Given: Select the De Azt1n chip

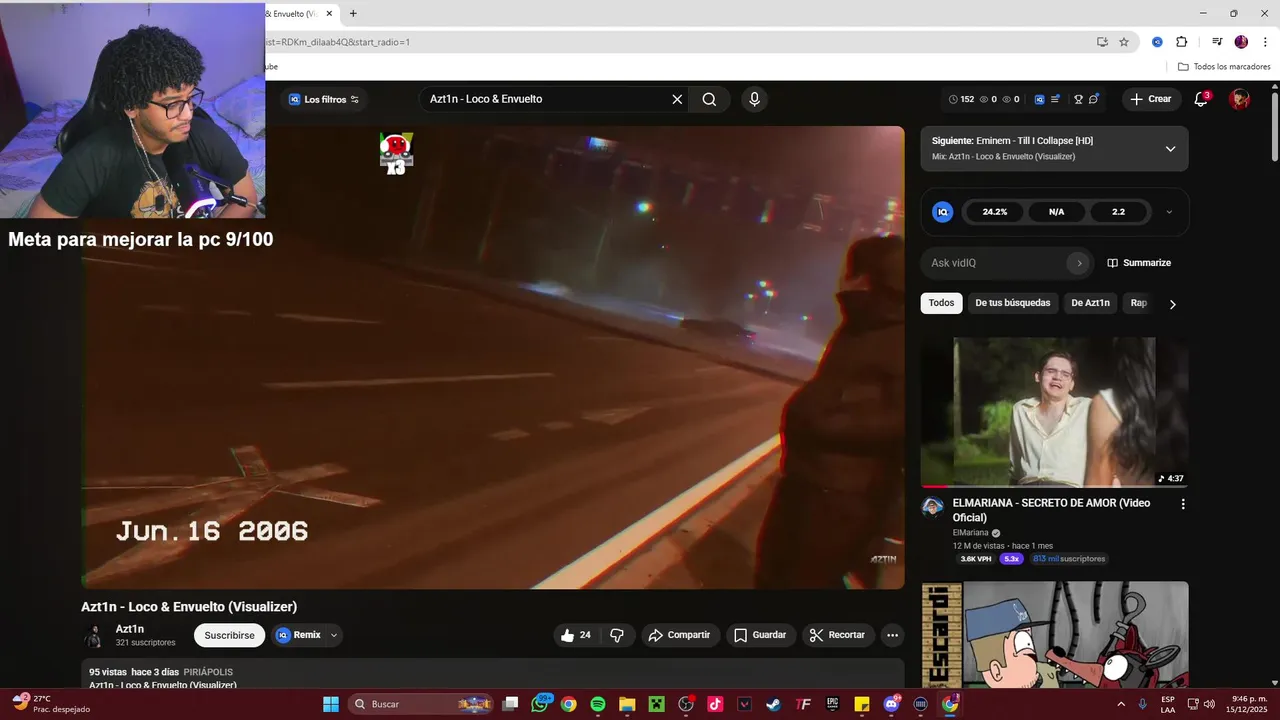Looking at the screenshot, I should [1090, 303].
